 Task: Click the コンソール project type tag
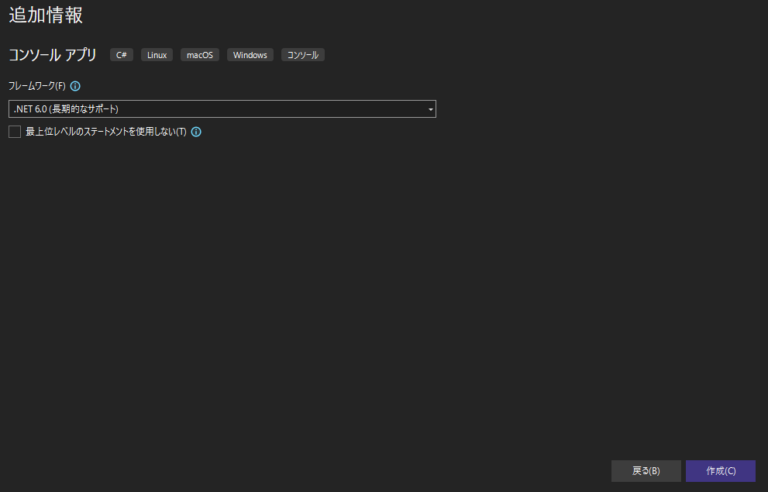pyautogui.click(x=303, y=55)
